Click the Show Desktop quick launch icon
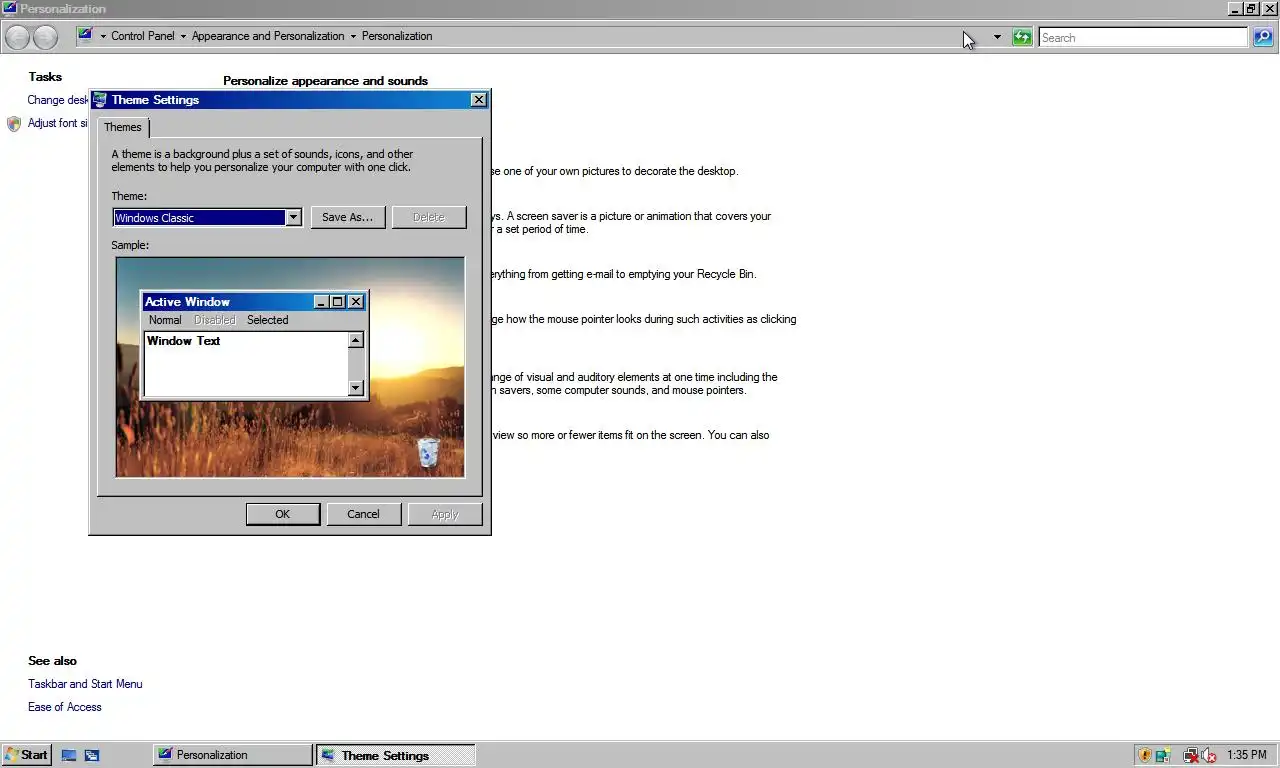Image resolution: width=1280 pixels, height=768 pixels. (x=69, y=755)
